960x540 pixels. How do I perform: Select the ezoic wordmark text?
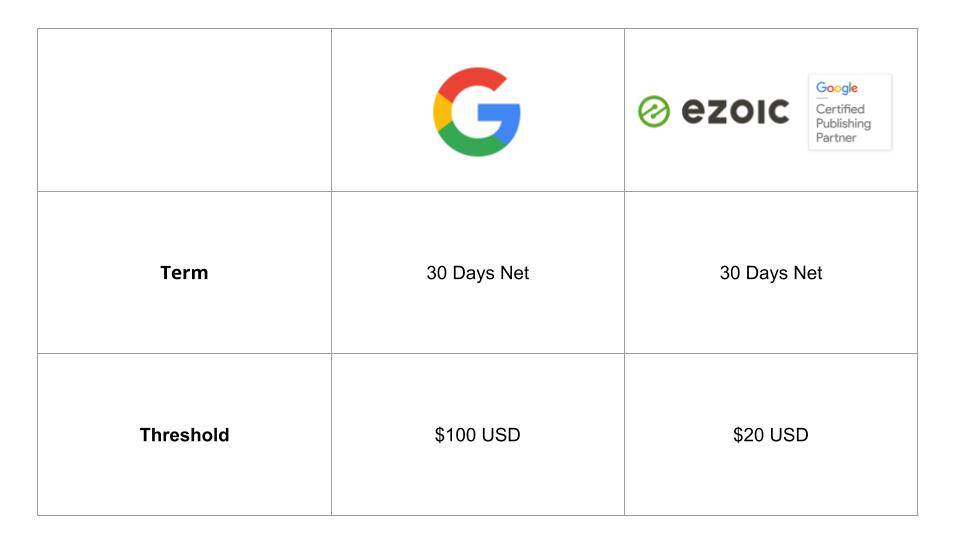coord(735,111)
